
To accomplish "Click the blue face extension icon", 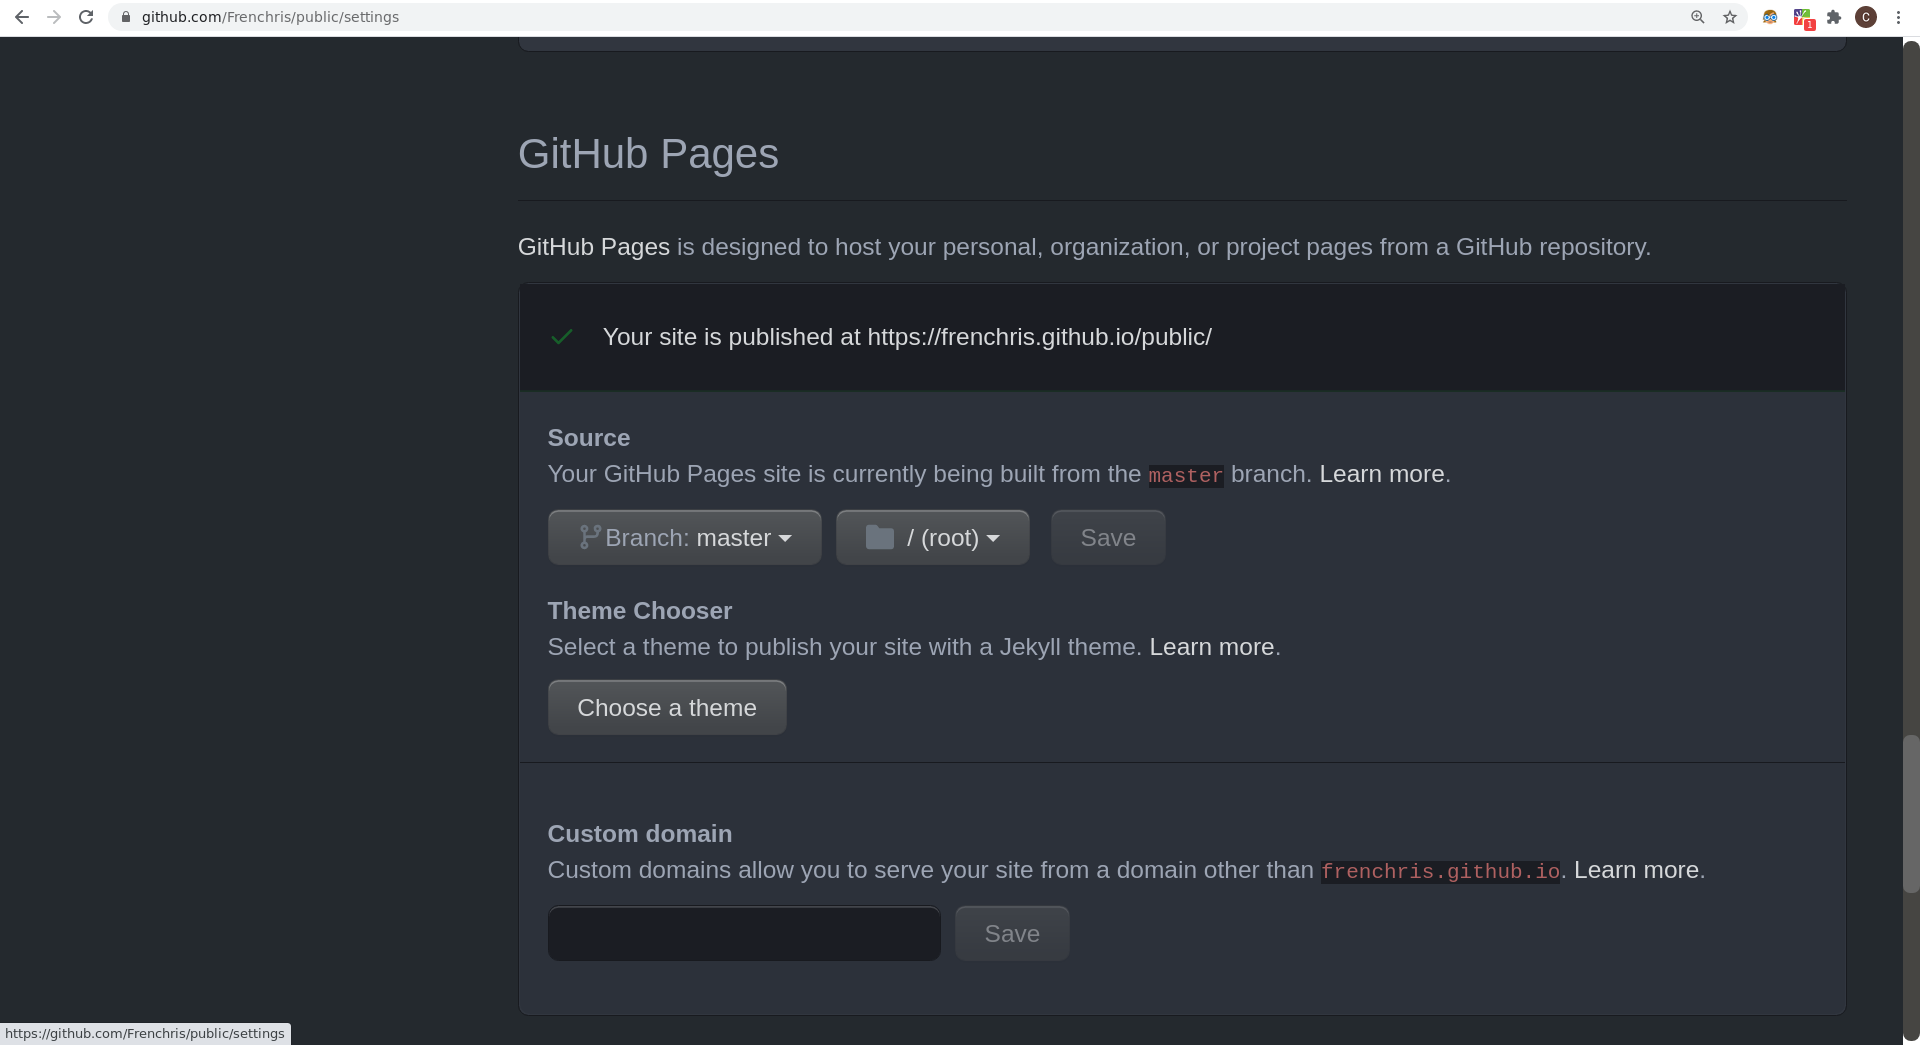I will (1770, 17).
